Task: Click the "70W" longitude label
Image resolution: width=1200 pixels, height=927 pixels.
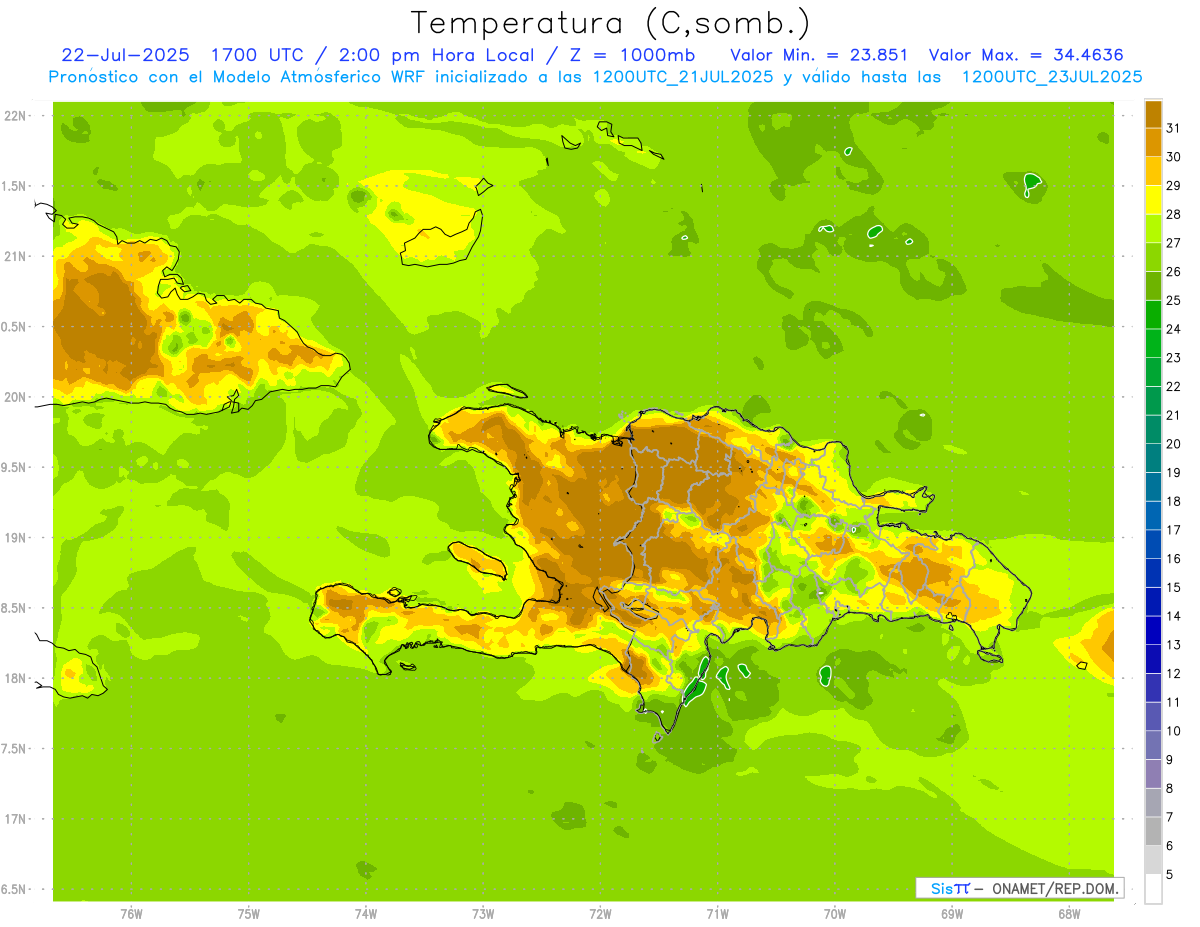Action: pyautogui.click(x=835, y=914)
